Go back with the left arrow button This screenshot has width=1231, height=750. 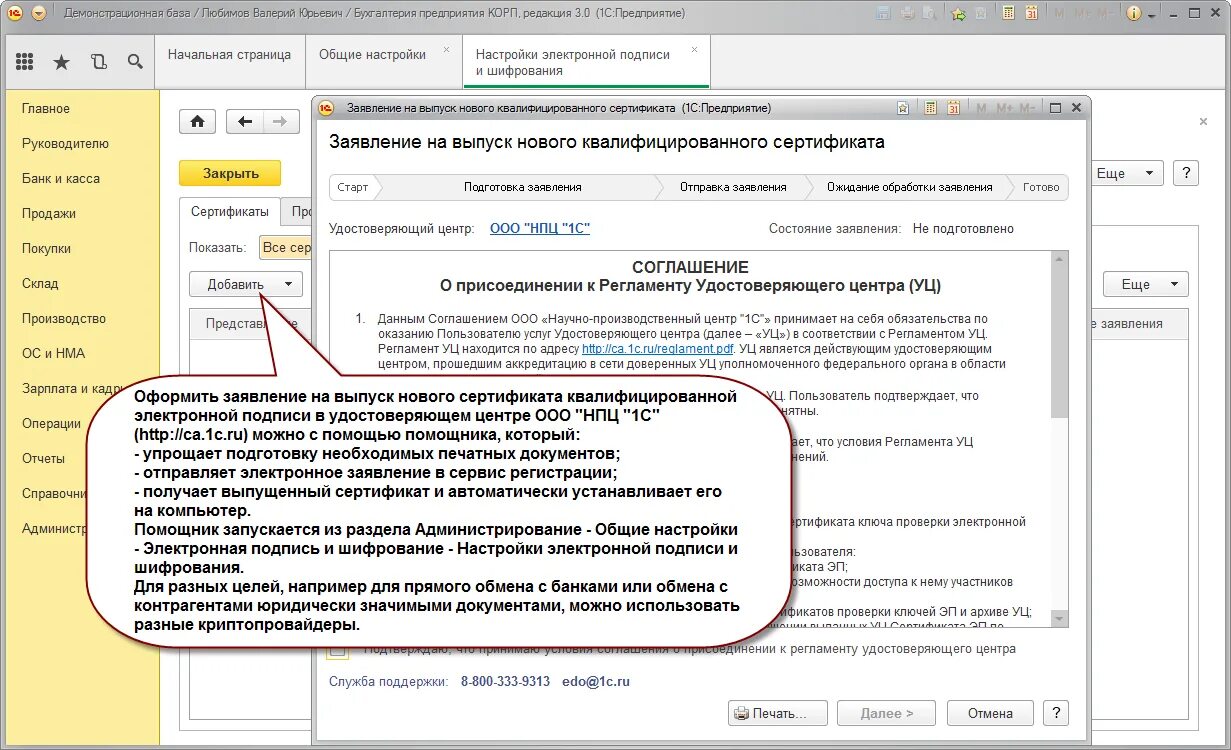pyautogui.click(x=245, y=122)
